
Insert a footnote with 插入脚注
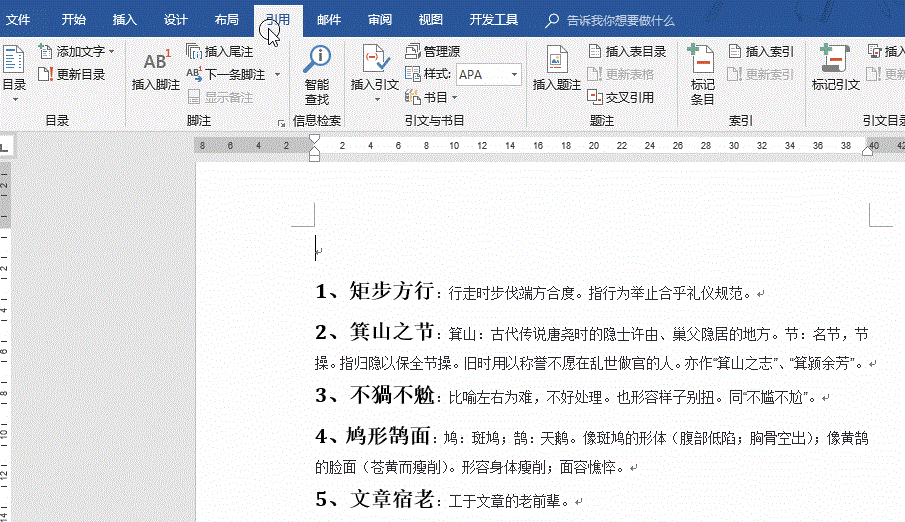156,69
